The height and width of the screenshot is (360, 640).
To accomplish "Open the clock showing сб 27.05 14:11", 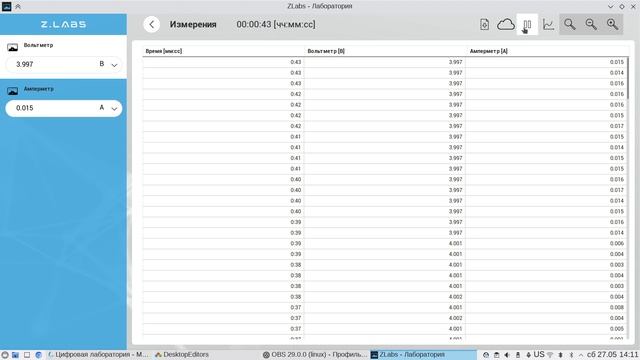I will (x=612, y=354).
